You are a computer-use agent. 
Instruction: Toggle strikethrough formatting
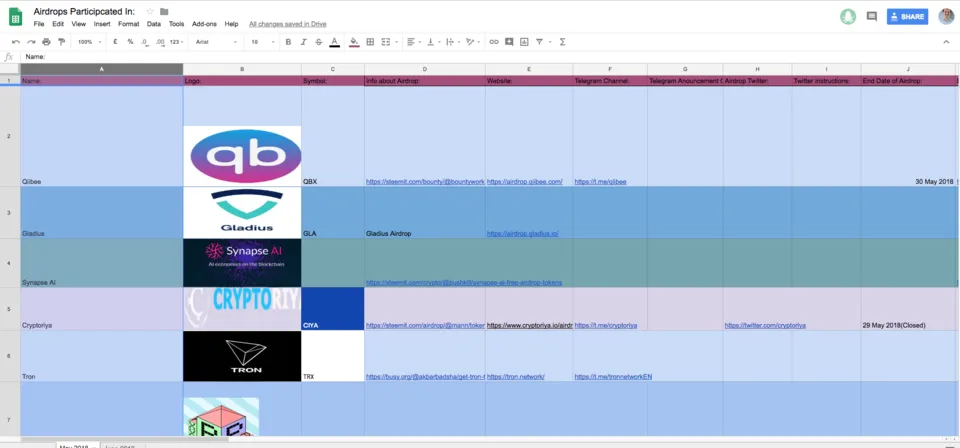coord(318,42)
